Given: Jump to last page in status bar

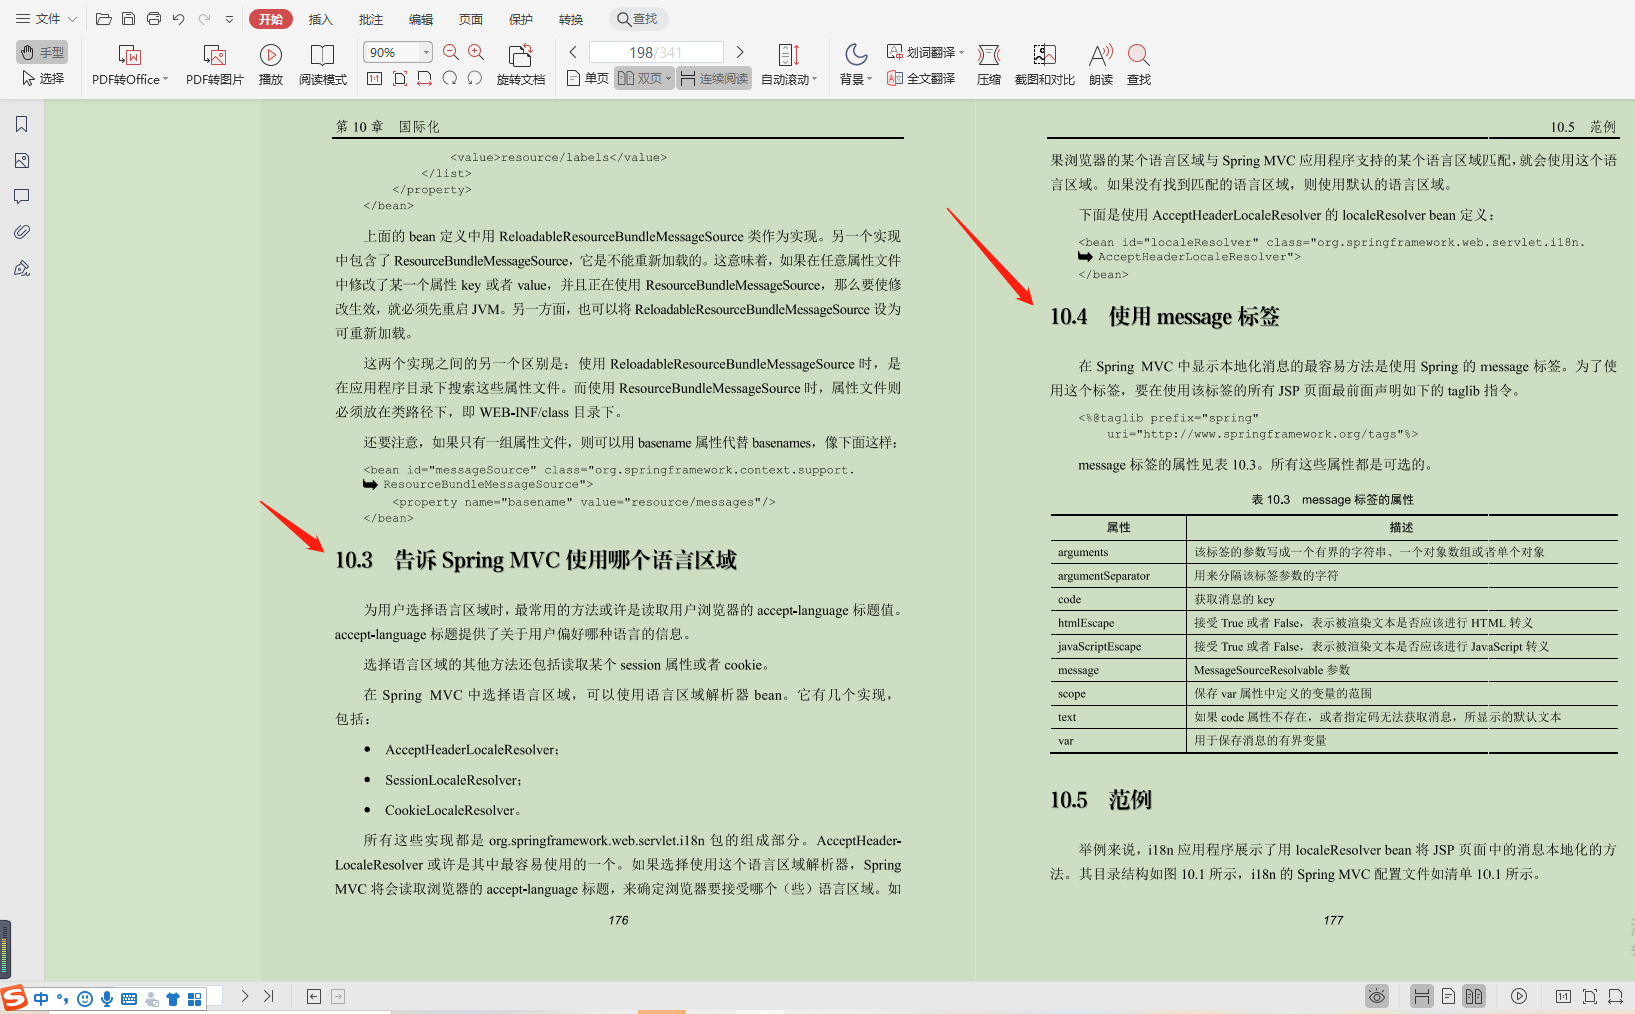Looking at the screenshot, I should [x=268, y=996].
